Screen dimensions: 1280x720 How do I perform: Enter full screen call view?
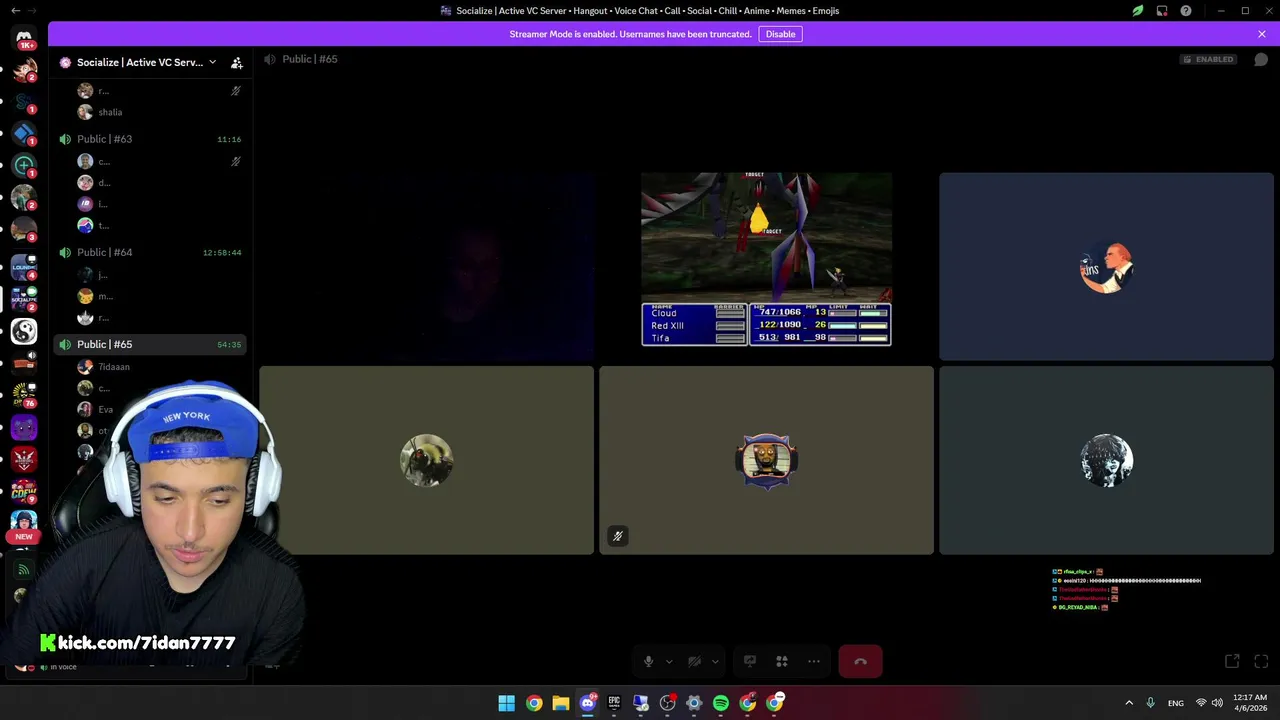click(1261, 661)
